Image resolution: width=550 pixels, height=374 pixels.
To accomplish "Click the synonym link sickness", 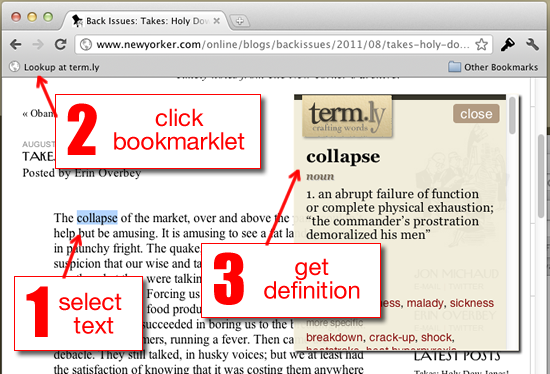I will point(472,303).
